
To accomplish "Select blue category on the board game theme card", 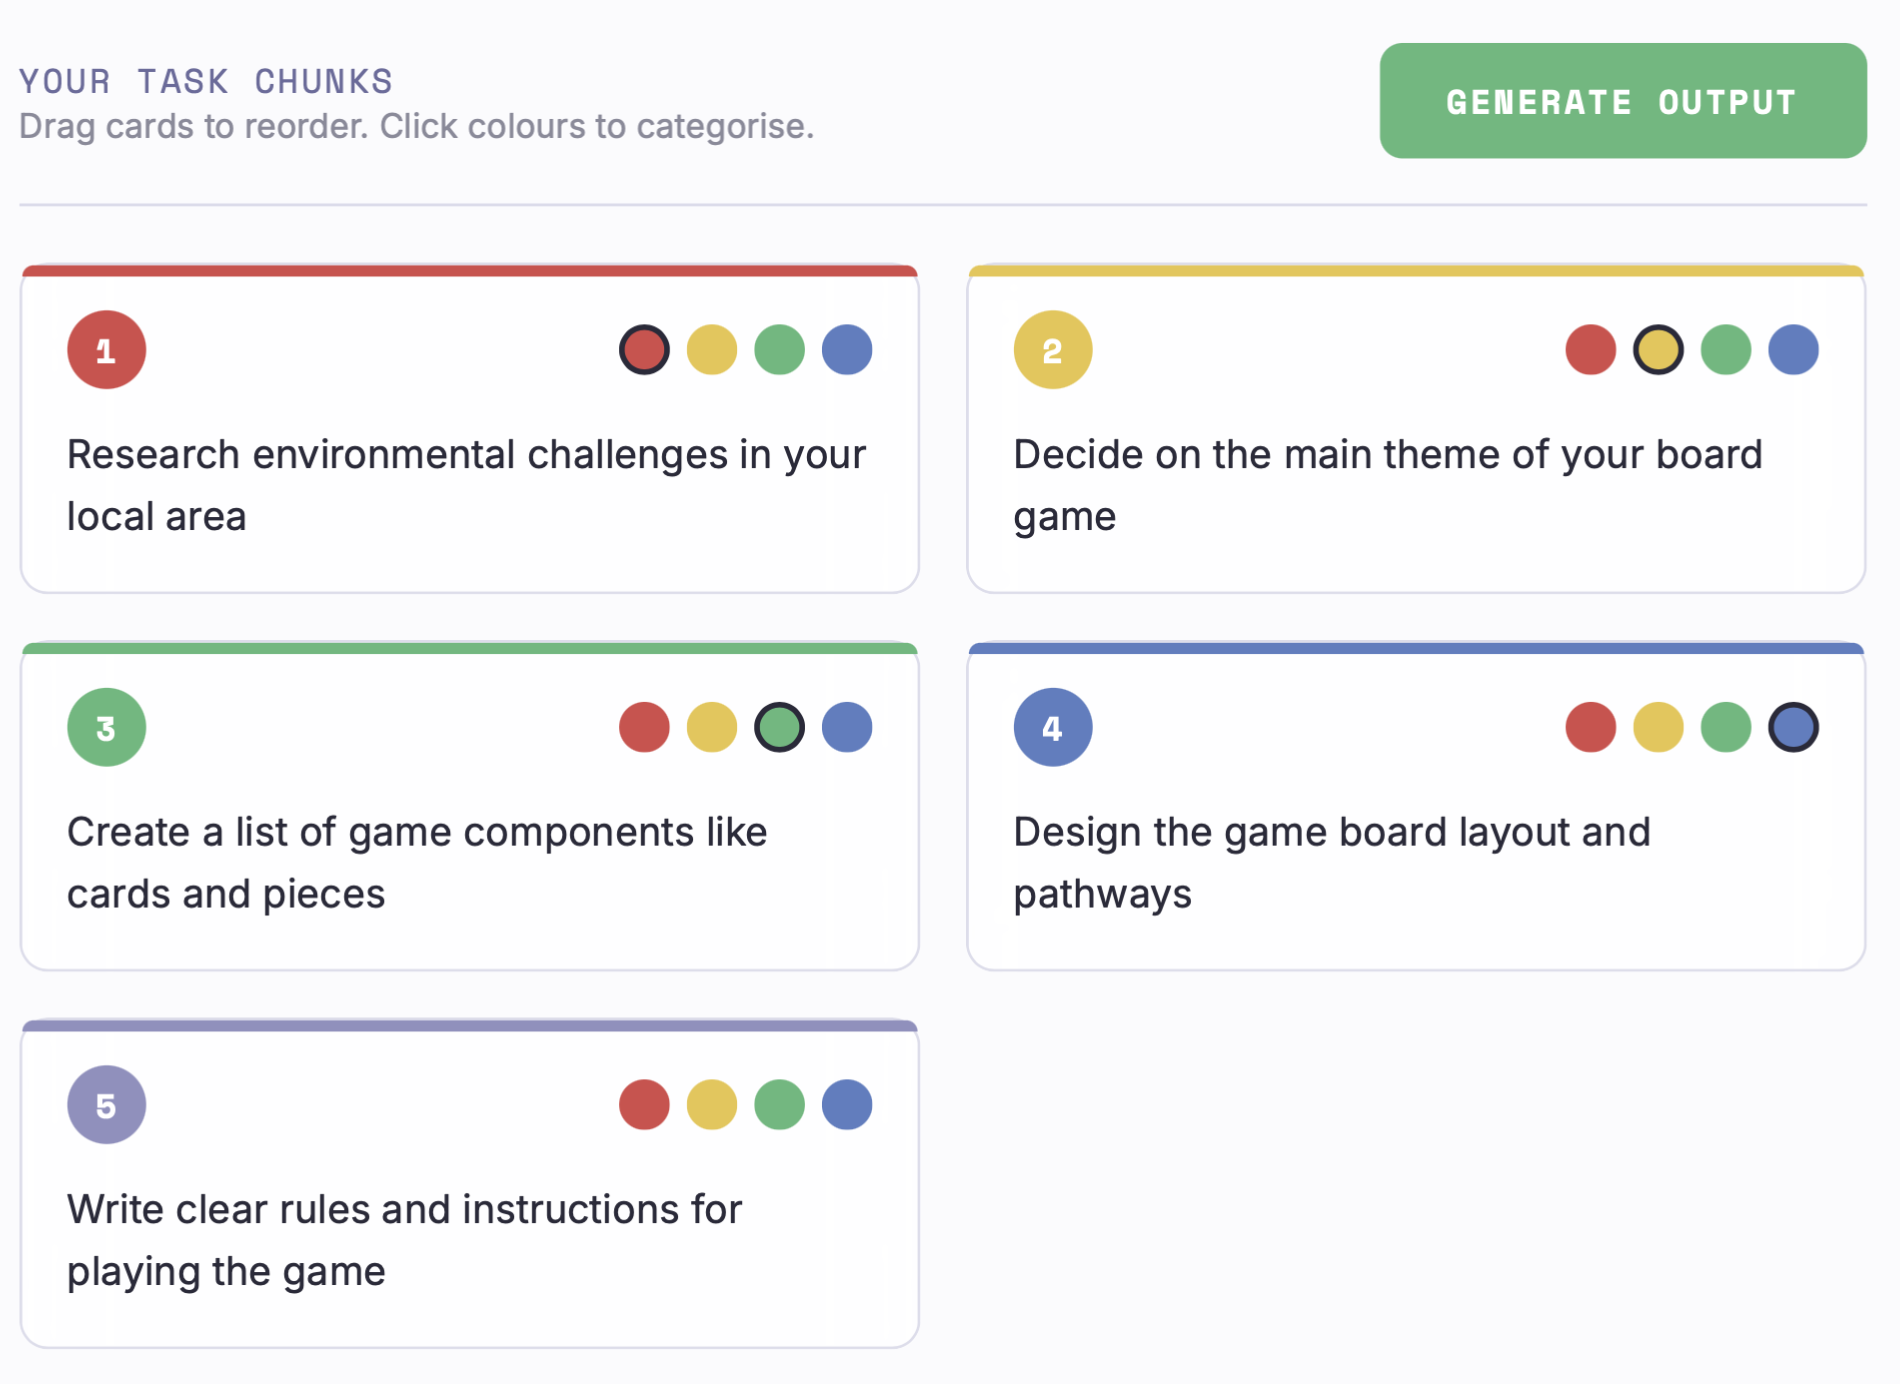I will (x=1792, y=349).
